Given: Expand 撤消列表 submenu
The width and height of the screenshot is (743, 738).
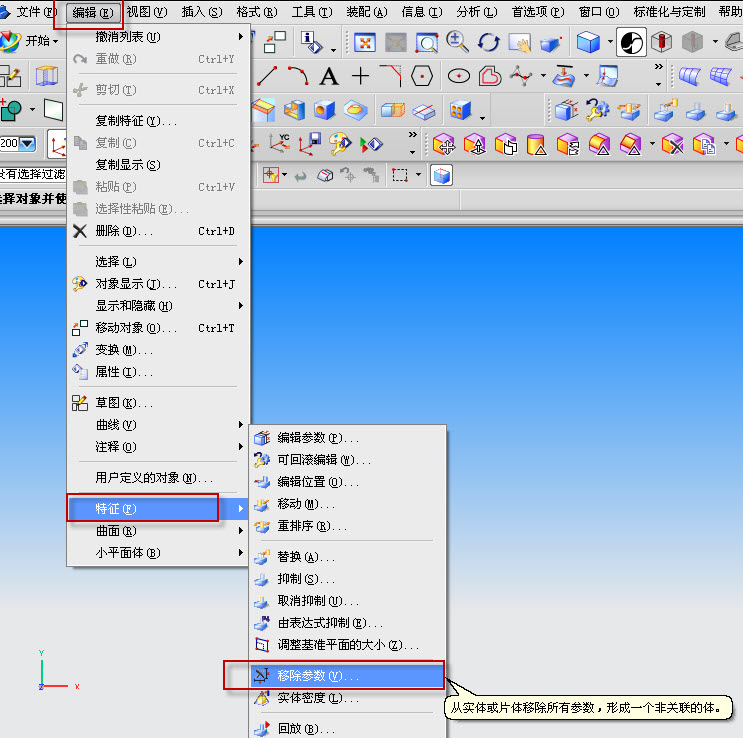Looking at the screenshot, I should coord(158,36).
